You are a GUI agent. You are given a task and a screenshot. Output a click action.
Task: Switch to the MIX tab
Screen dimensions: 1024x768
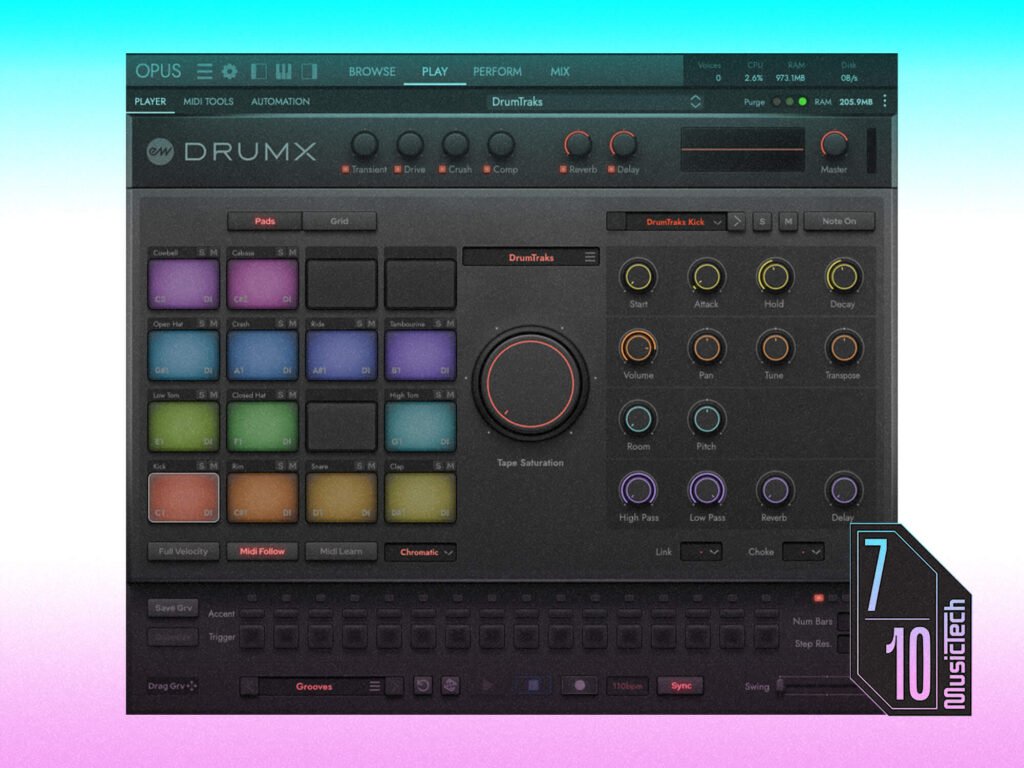pos(560,71)
